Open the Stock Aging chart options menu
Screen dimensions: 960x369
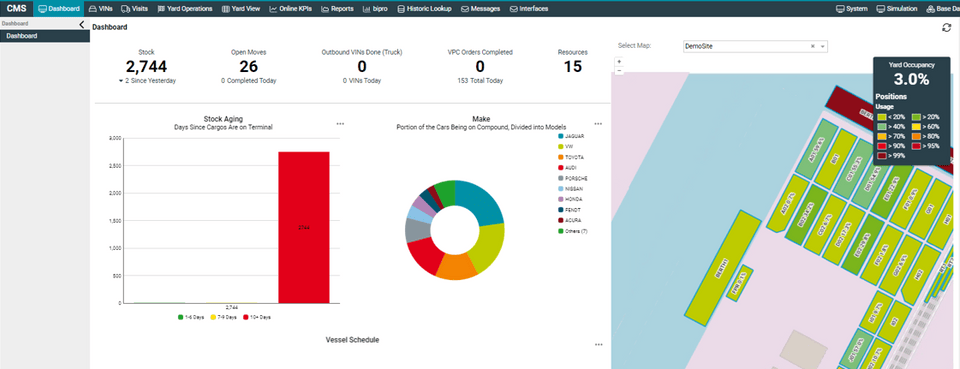click(x=340, y=124)
